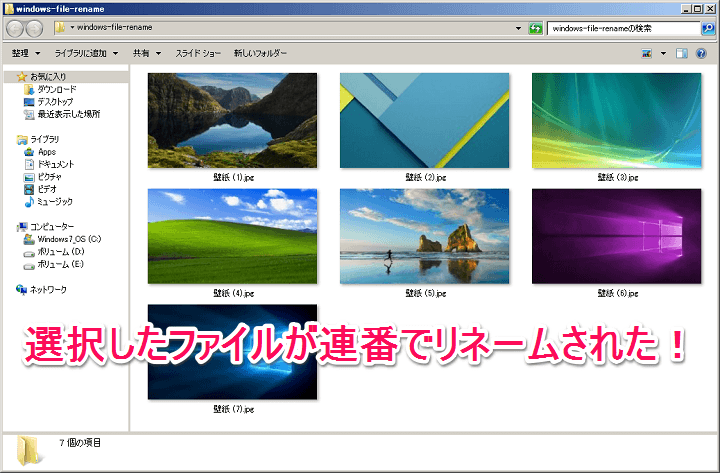720x473 pixels.
Task: Open ダウンロード in the favorites list
Action: pyautogui.click(x=57, y=89)
